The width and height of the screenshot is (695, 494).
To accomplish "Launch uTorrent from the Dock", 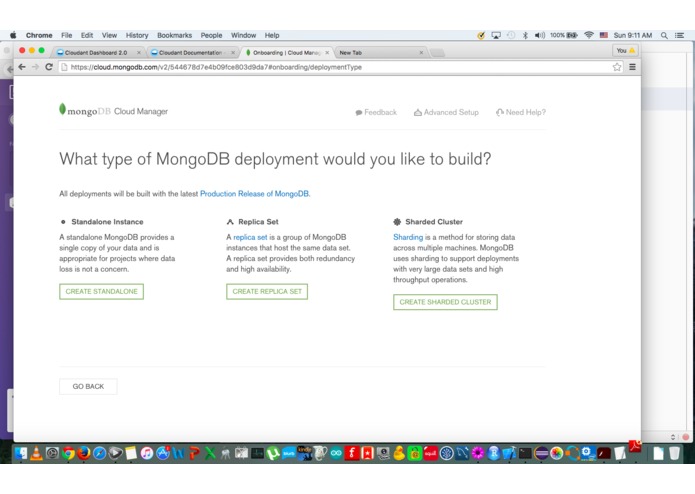I will point(273,453).
